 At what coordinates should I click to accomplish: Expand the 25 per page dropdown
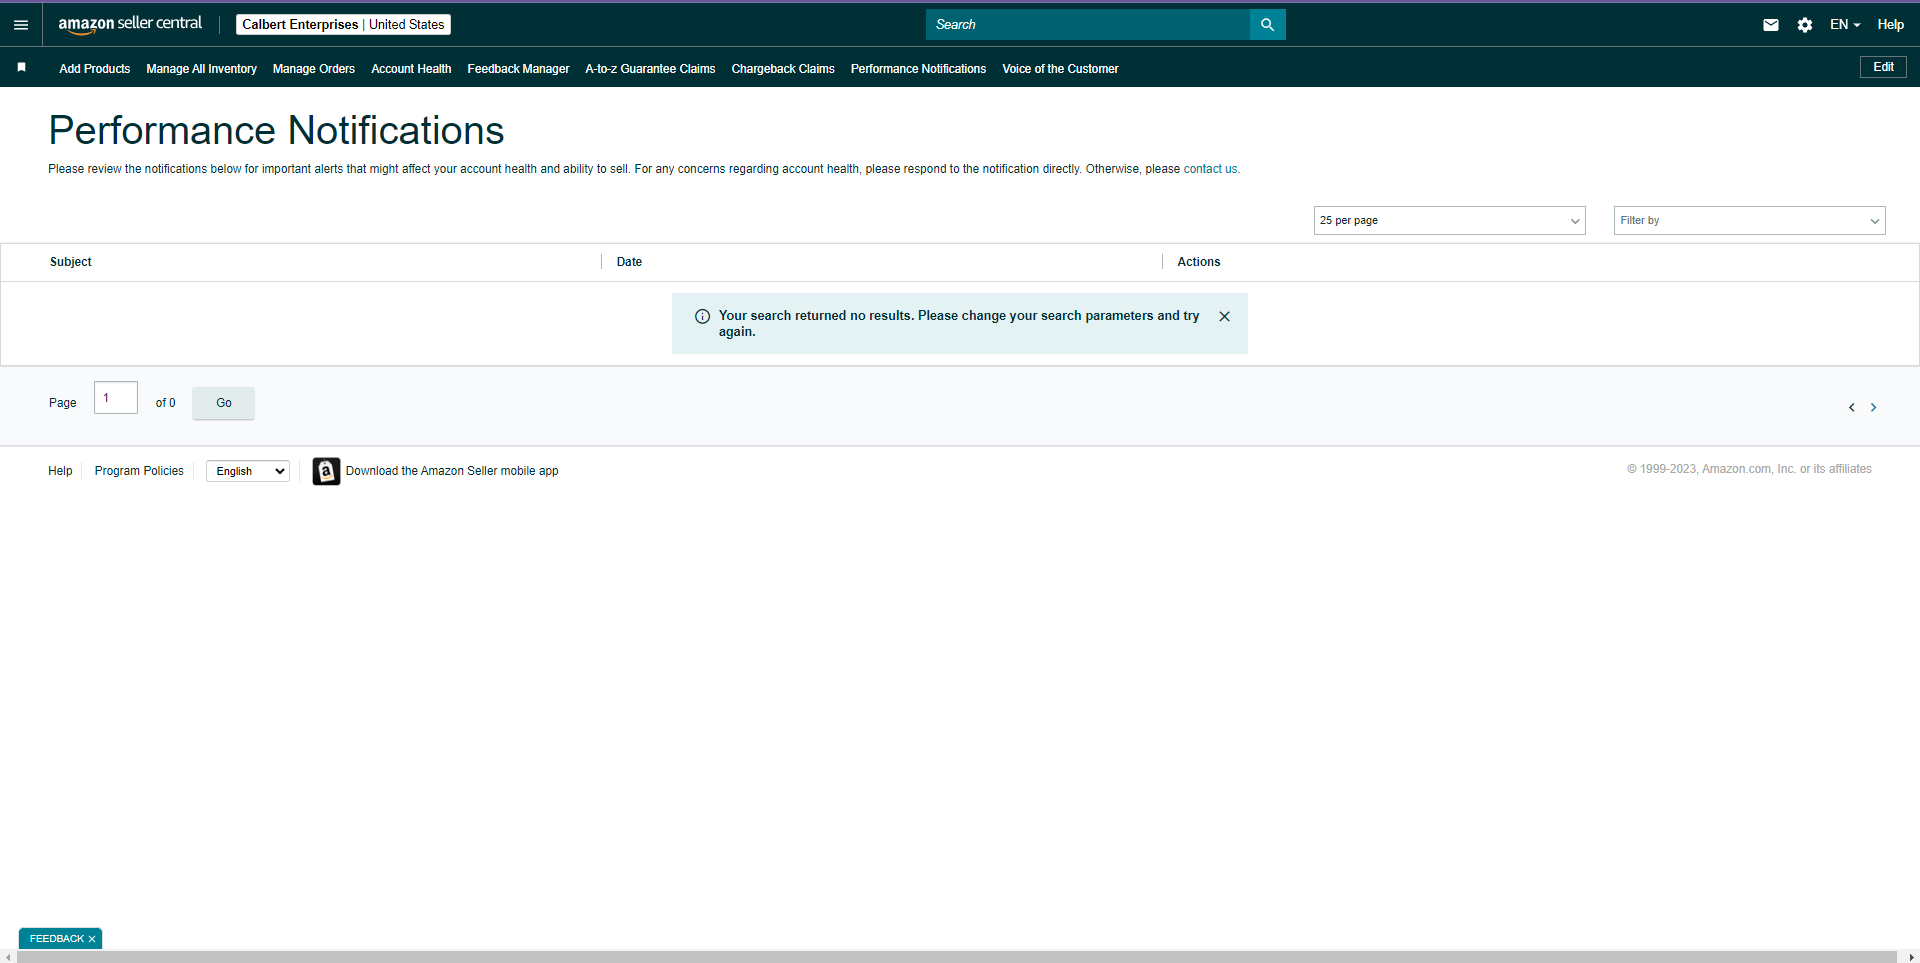coord(1449,220)
